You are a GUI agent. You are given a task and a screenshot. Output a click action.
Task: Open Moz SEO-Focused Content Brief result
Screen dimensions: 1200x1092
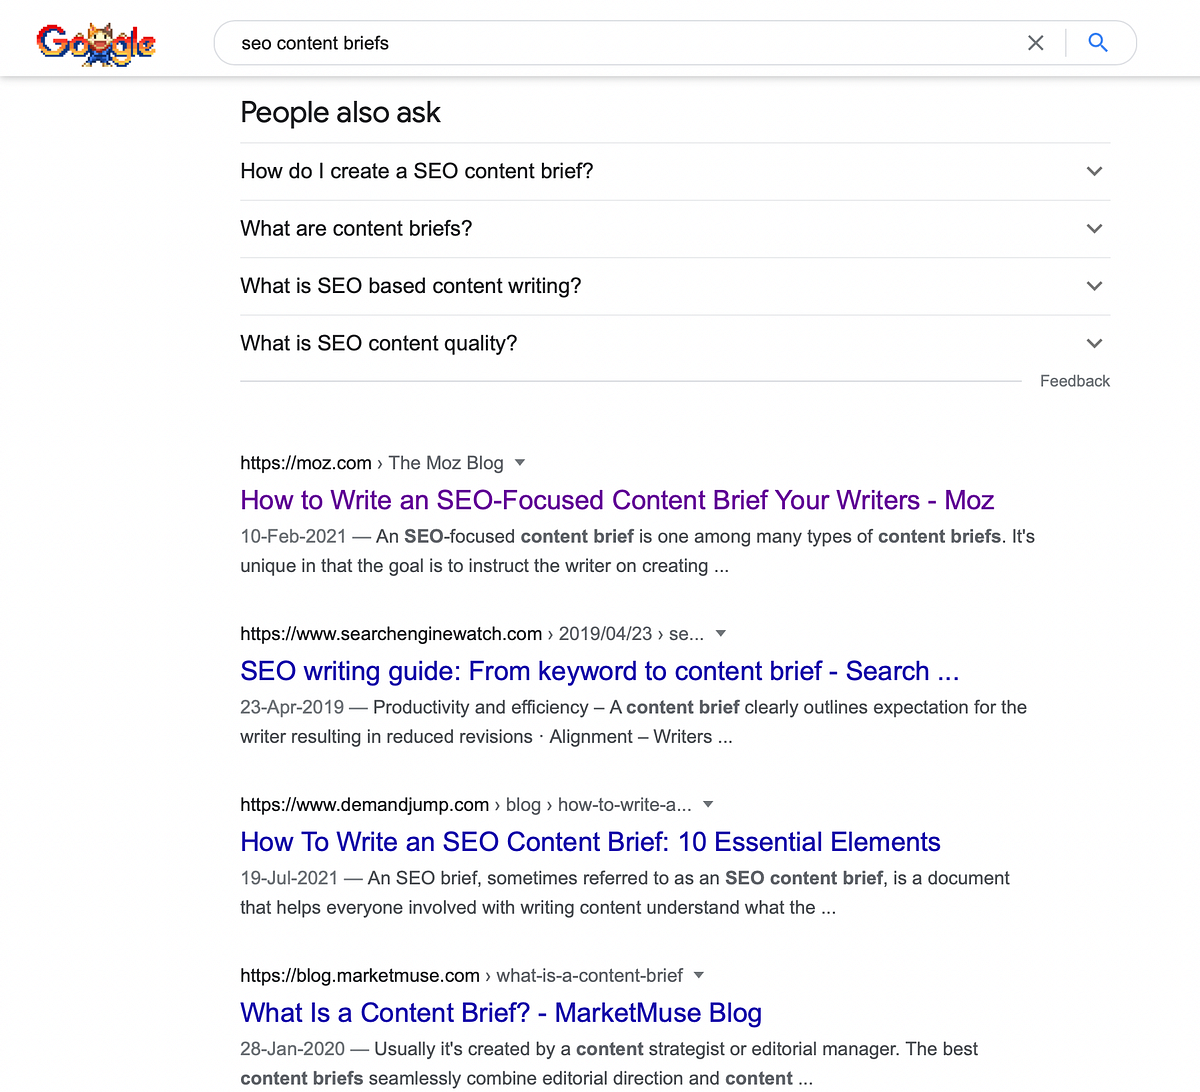point(617,500)
